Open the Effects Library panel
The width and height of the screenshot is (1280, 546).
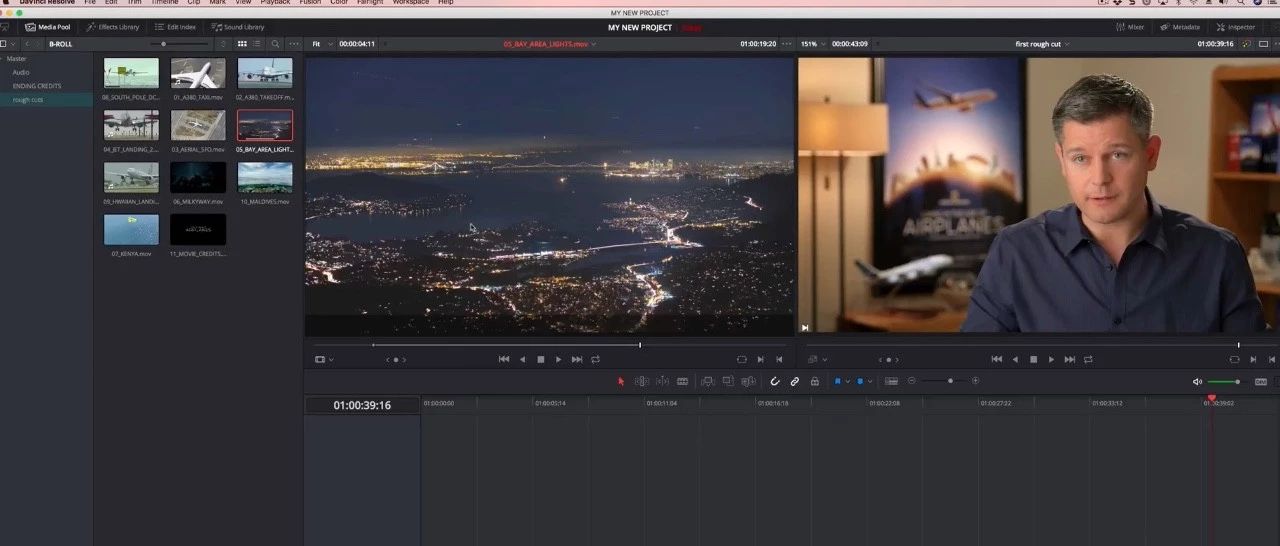(112, 27)
